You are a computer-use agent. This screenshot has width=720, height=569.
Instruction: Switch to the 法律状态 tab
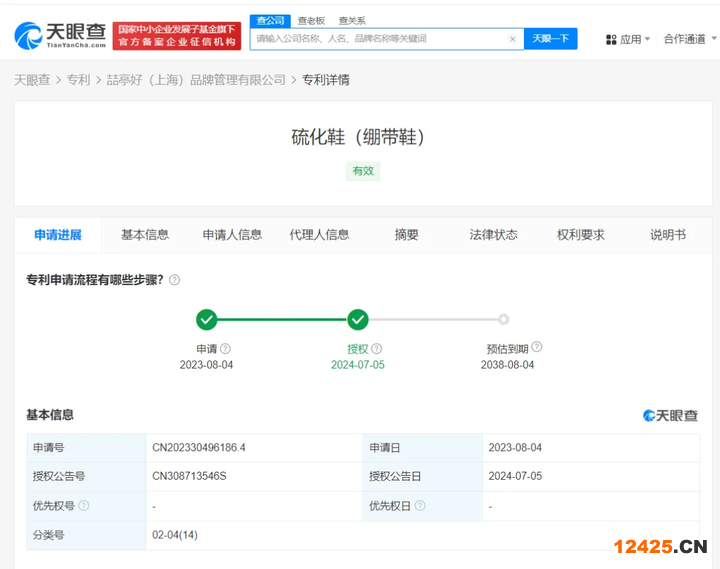pos(494,235)
